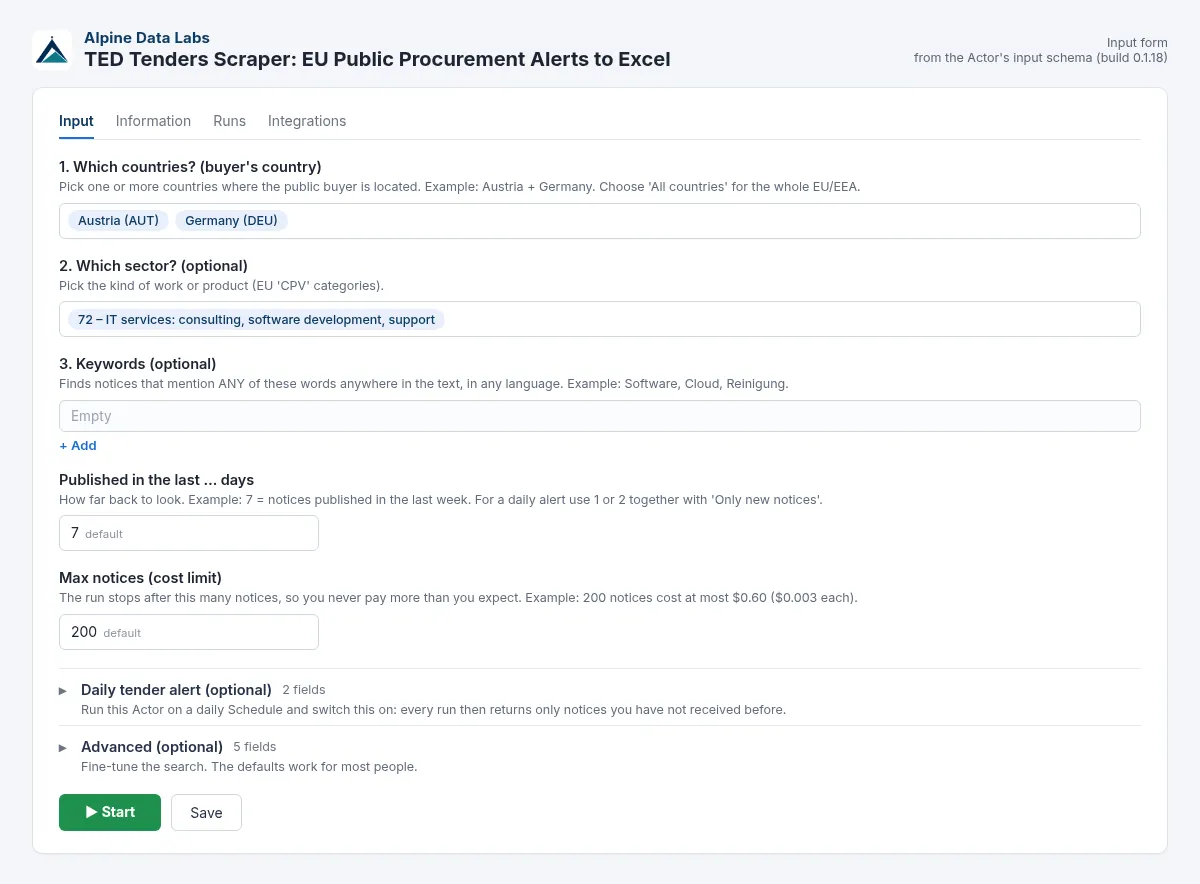This screenshot has width=1200, height=884.
Task: Open the sector selection field
Action: tap(600, 319)
